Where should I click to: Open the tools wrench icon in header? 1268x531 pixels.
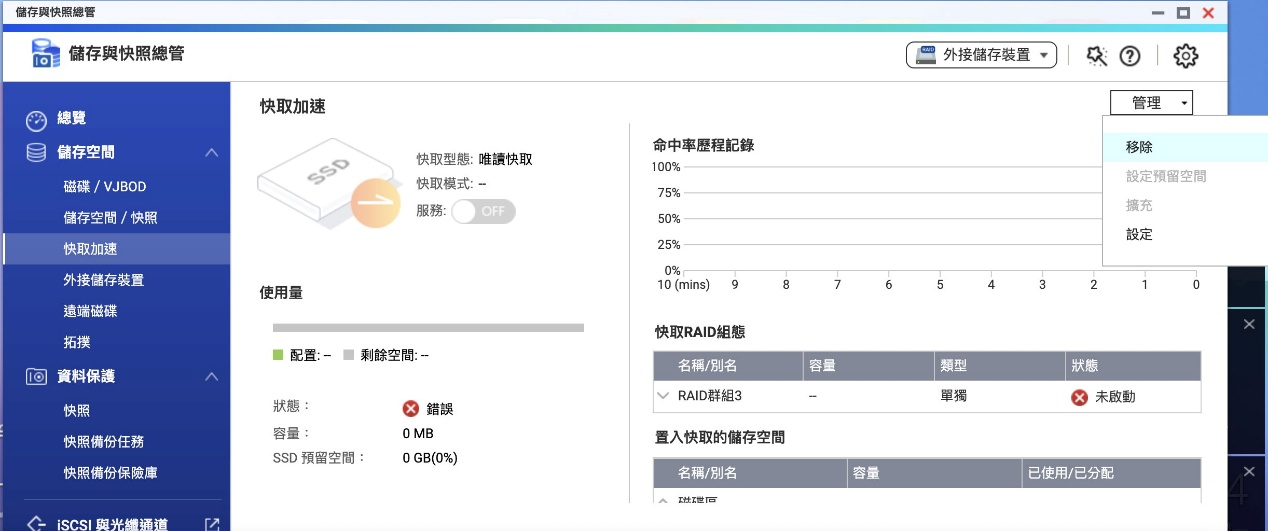[1097, 56]
